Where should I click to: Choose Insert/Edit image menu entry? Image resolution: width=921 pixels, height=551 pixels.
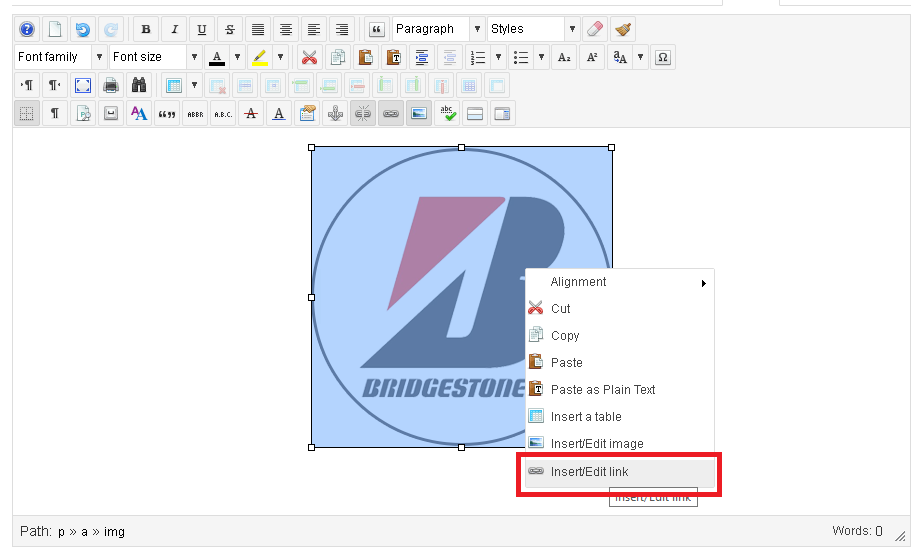coord(620,444)
